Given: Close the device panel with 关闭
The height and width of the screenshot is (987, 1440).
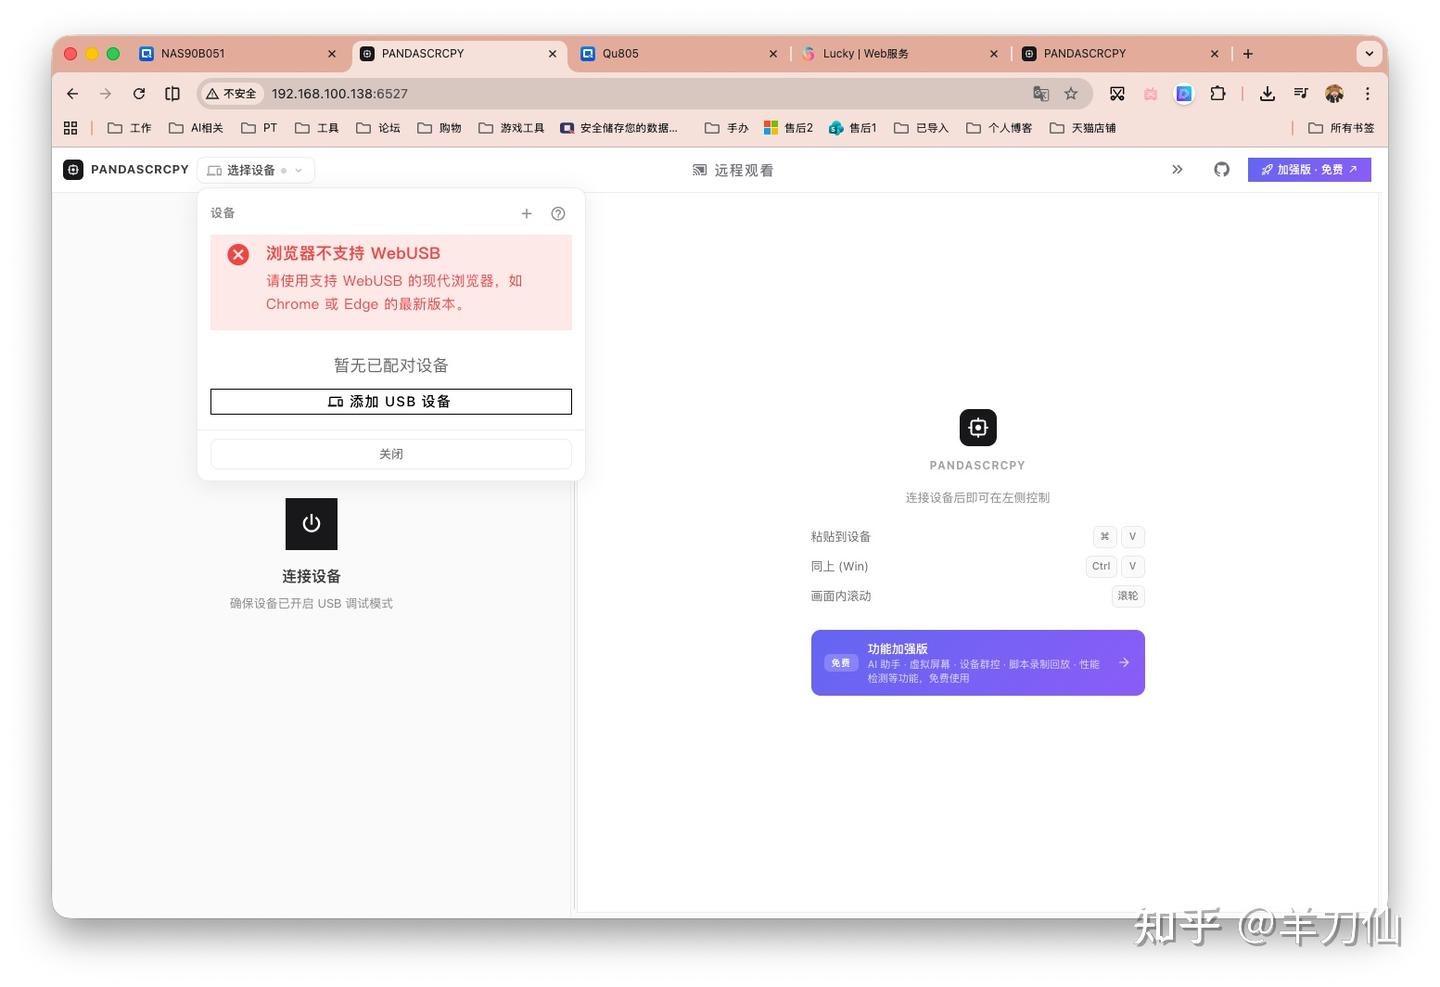Looking at the screenshot, I should tap(391, 454).
